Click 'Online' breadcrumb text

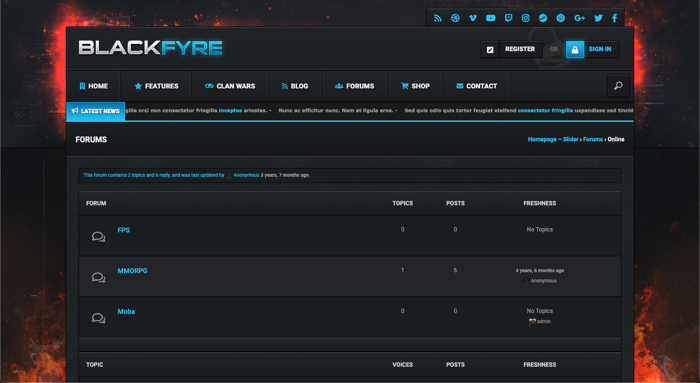click(616, 139)
